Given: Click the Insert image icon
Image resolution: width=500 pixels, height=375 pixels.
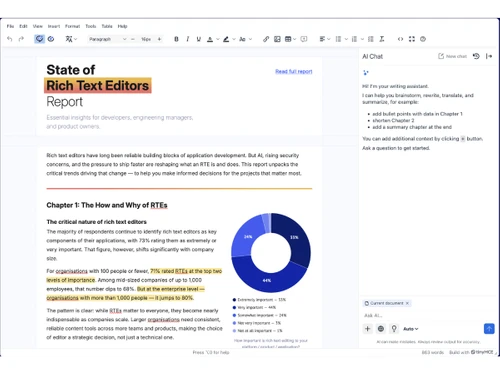Looking at the screenshot, I should coord(277,39).
